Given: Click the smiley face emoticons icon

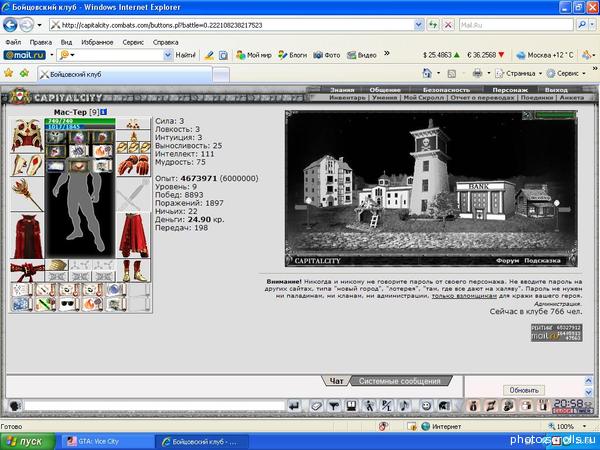Looking at the screenshot, I should pos(426,406).
